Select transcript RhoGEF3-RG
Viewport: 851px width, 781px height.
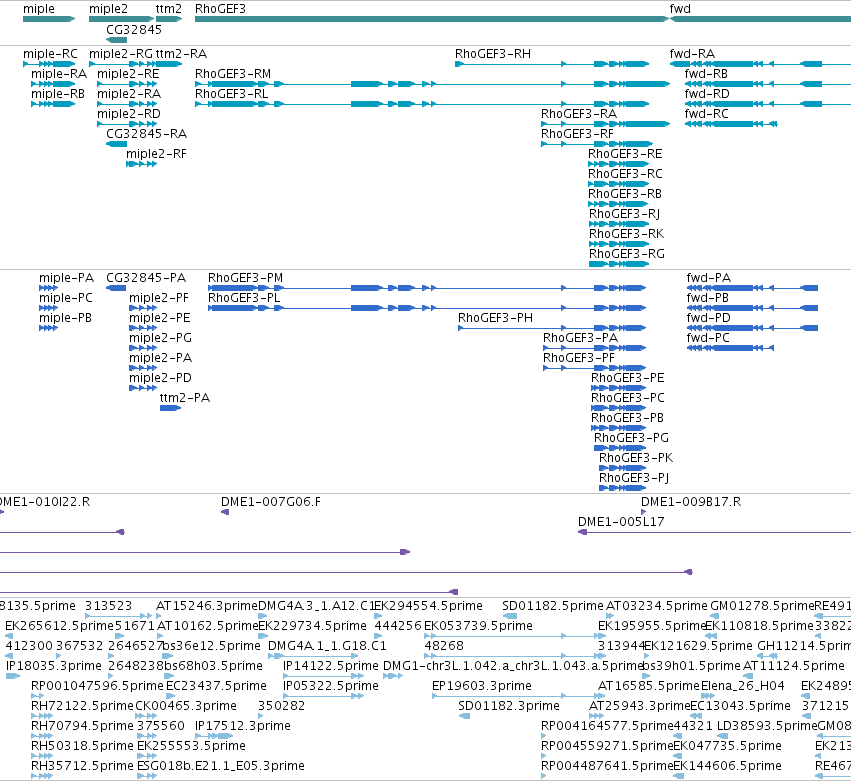pyautogui.click(x=619, y=264)
